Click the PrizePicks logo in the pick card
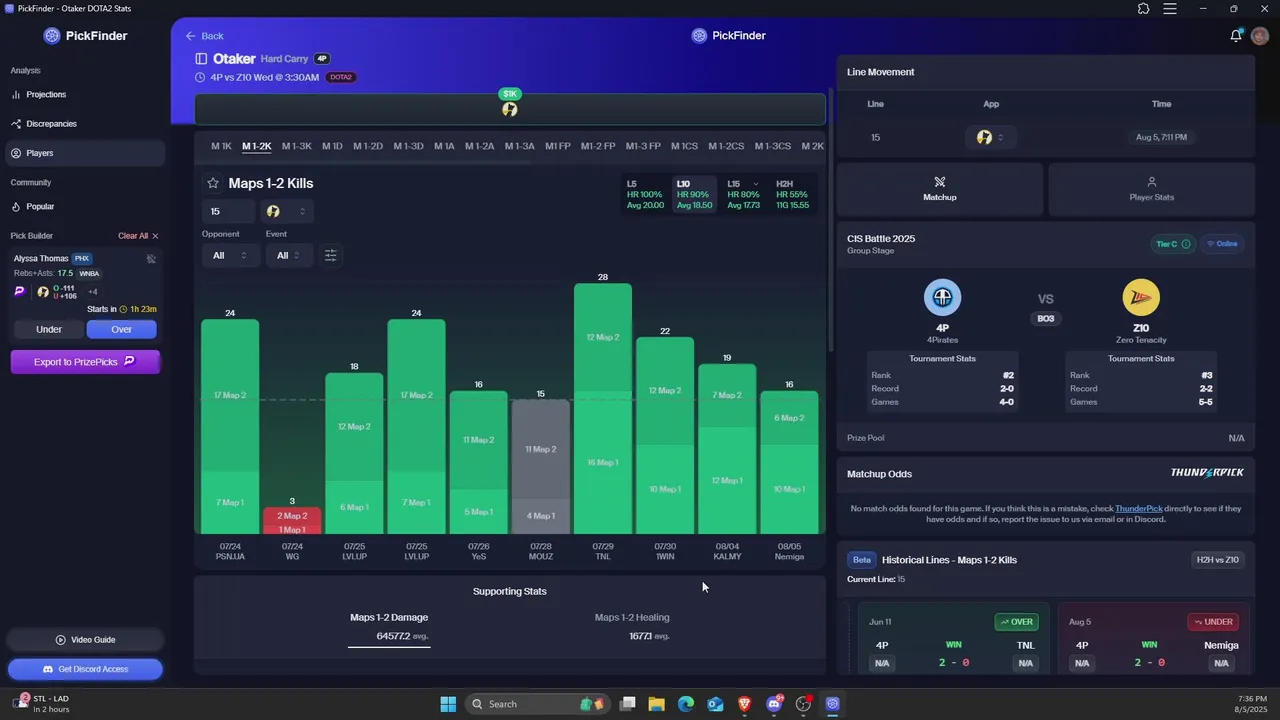 (x=19, y=292)
